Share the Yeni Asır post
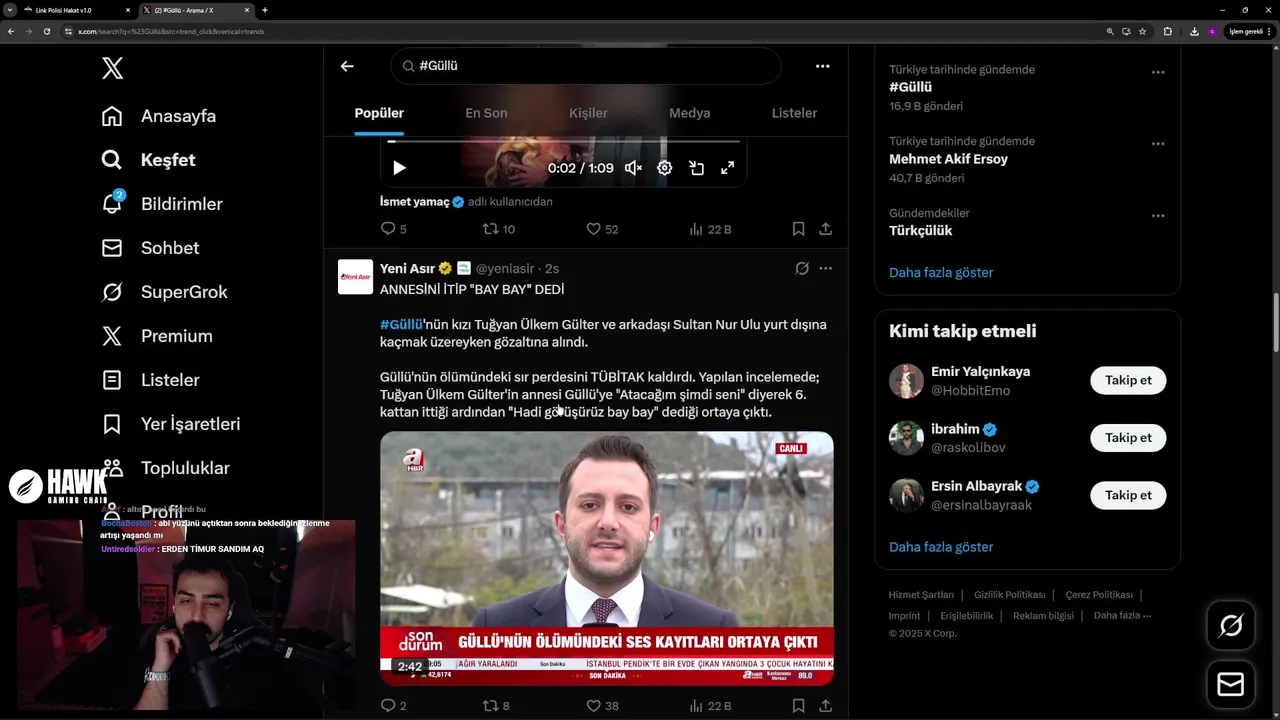 tap(825, 705)
